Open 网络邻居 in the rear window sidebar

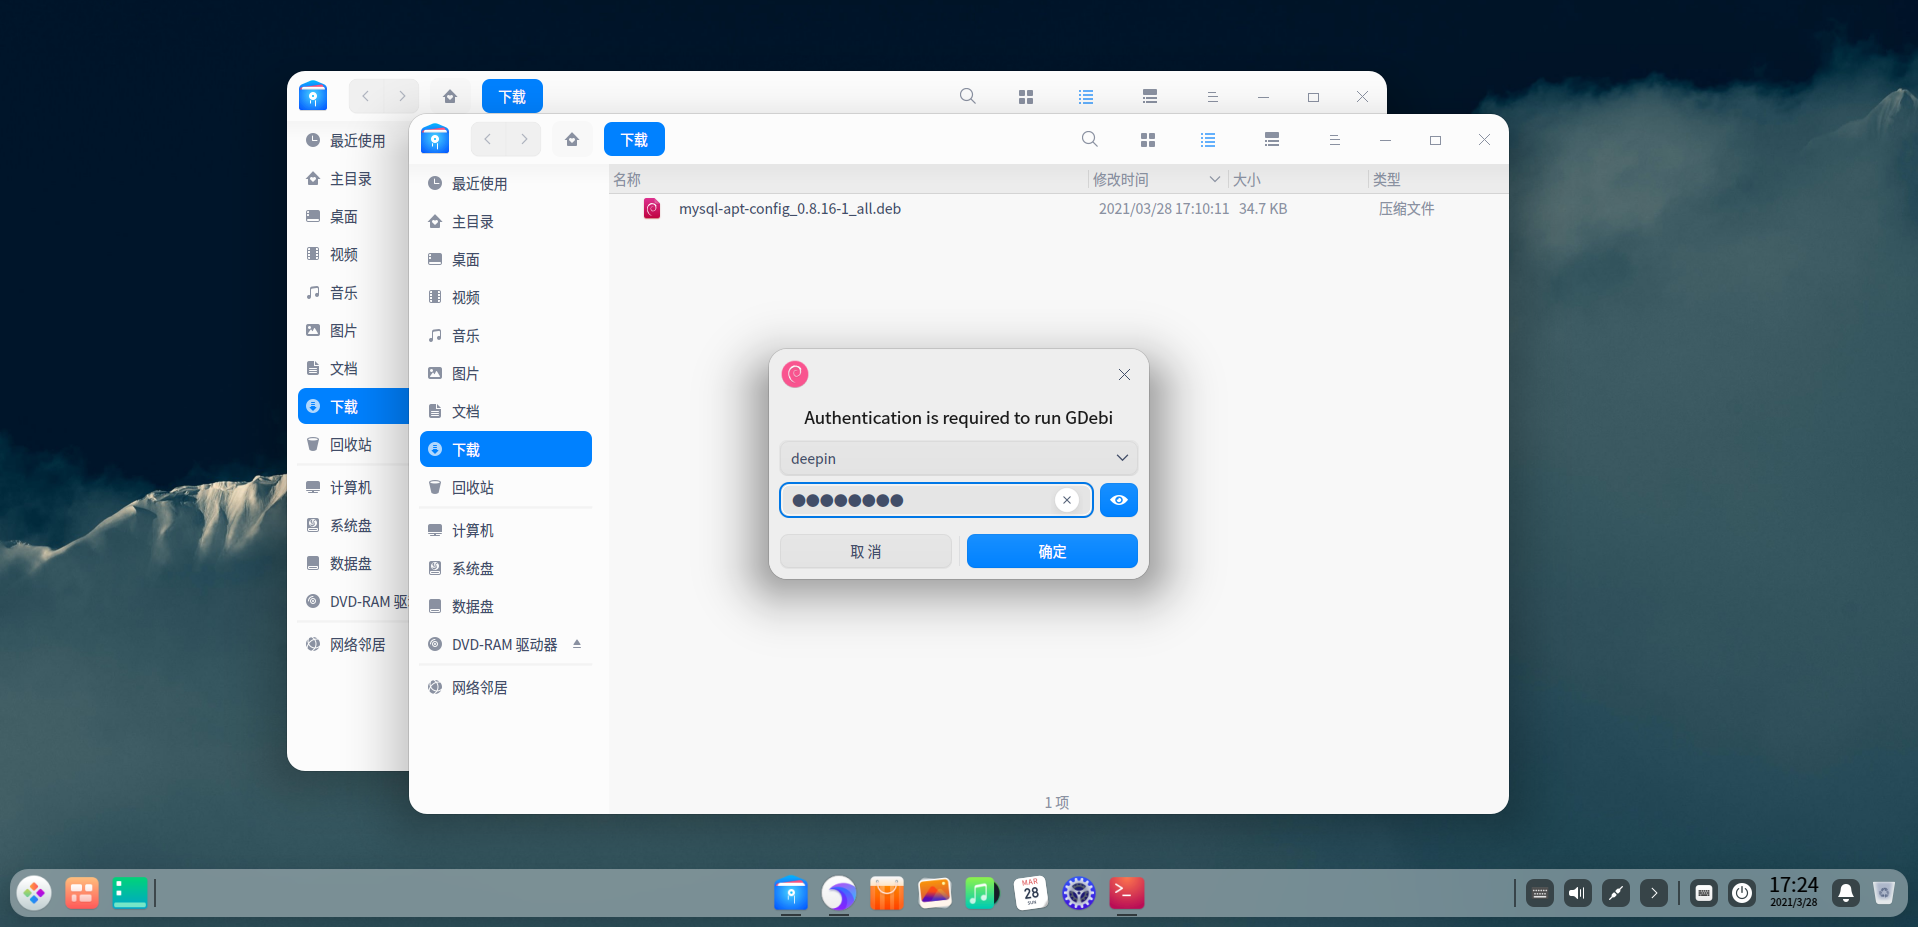pos(353,644)
